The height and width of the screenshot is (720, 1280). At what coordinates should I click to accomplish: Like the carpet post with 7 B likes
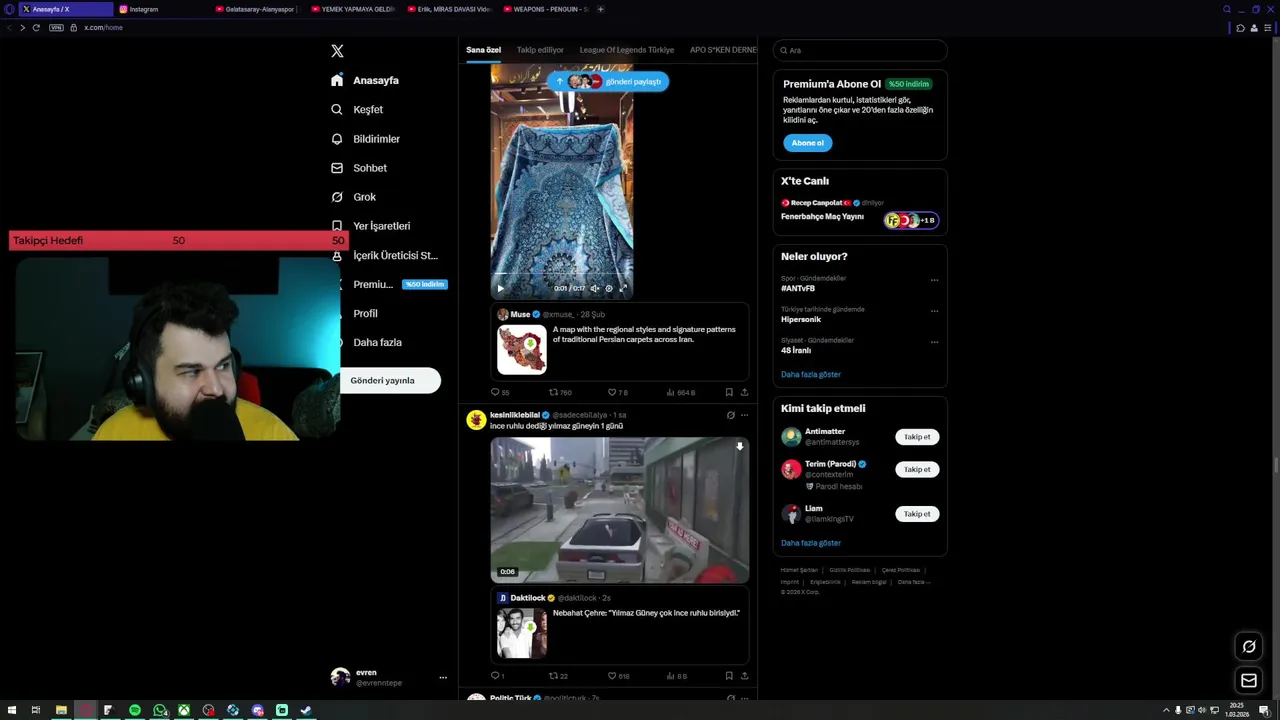tap(618, 392)
